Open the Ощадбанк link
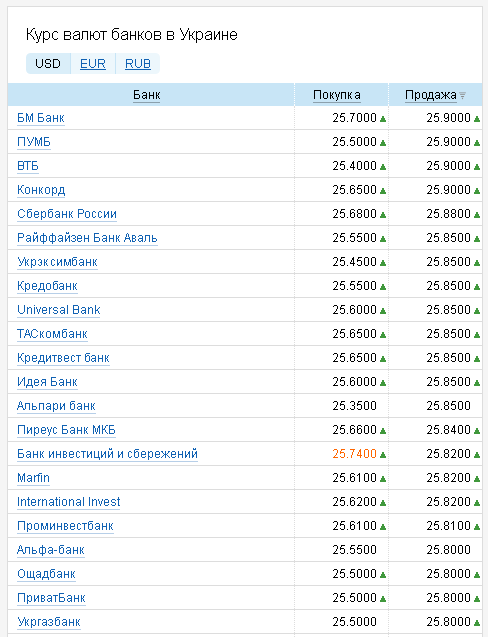The width and height of the screenshot is (488, 637). tap(46, 574)
